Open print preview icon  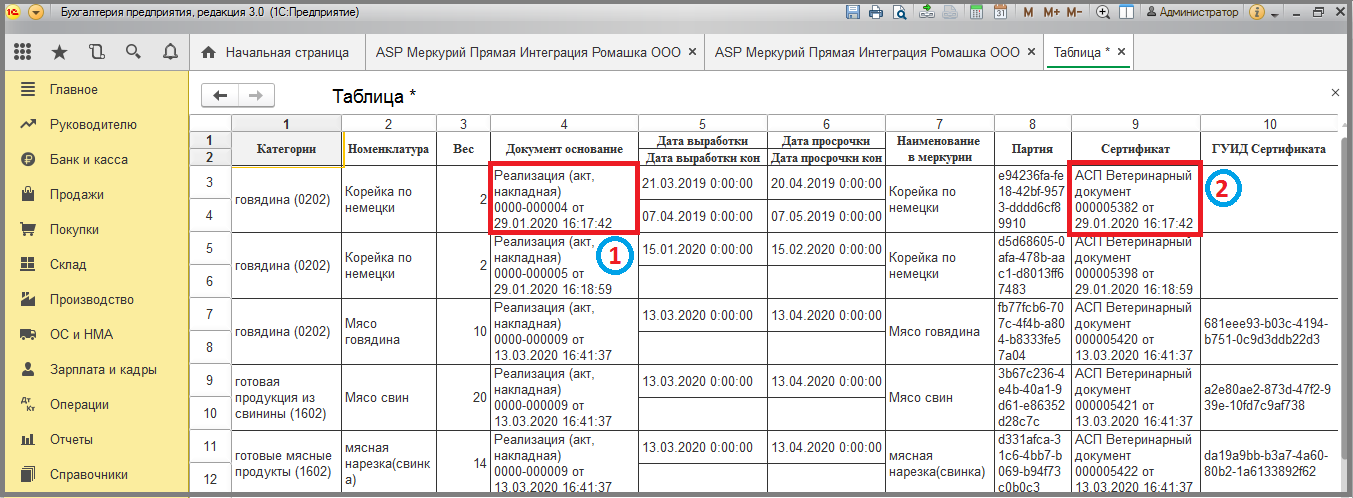point(899,13)
